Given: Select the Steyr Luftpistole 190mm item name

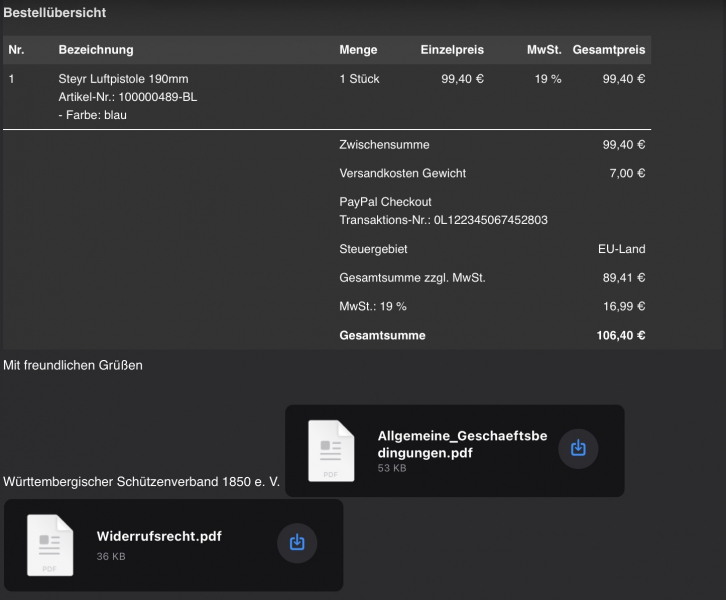Looking at the screenshot, I should click(x=123, y=79).
